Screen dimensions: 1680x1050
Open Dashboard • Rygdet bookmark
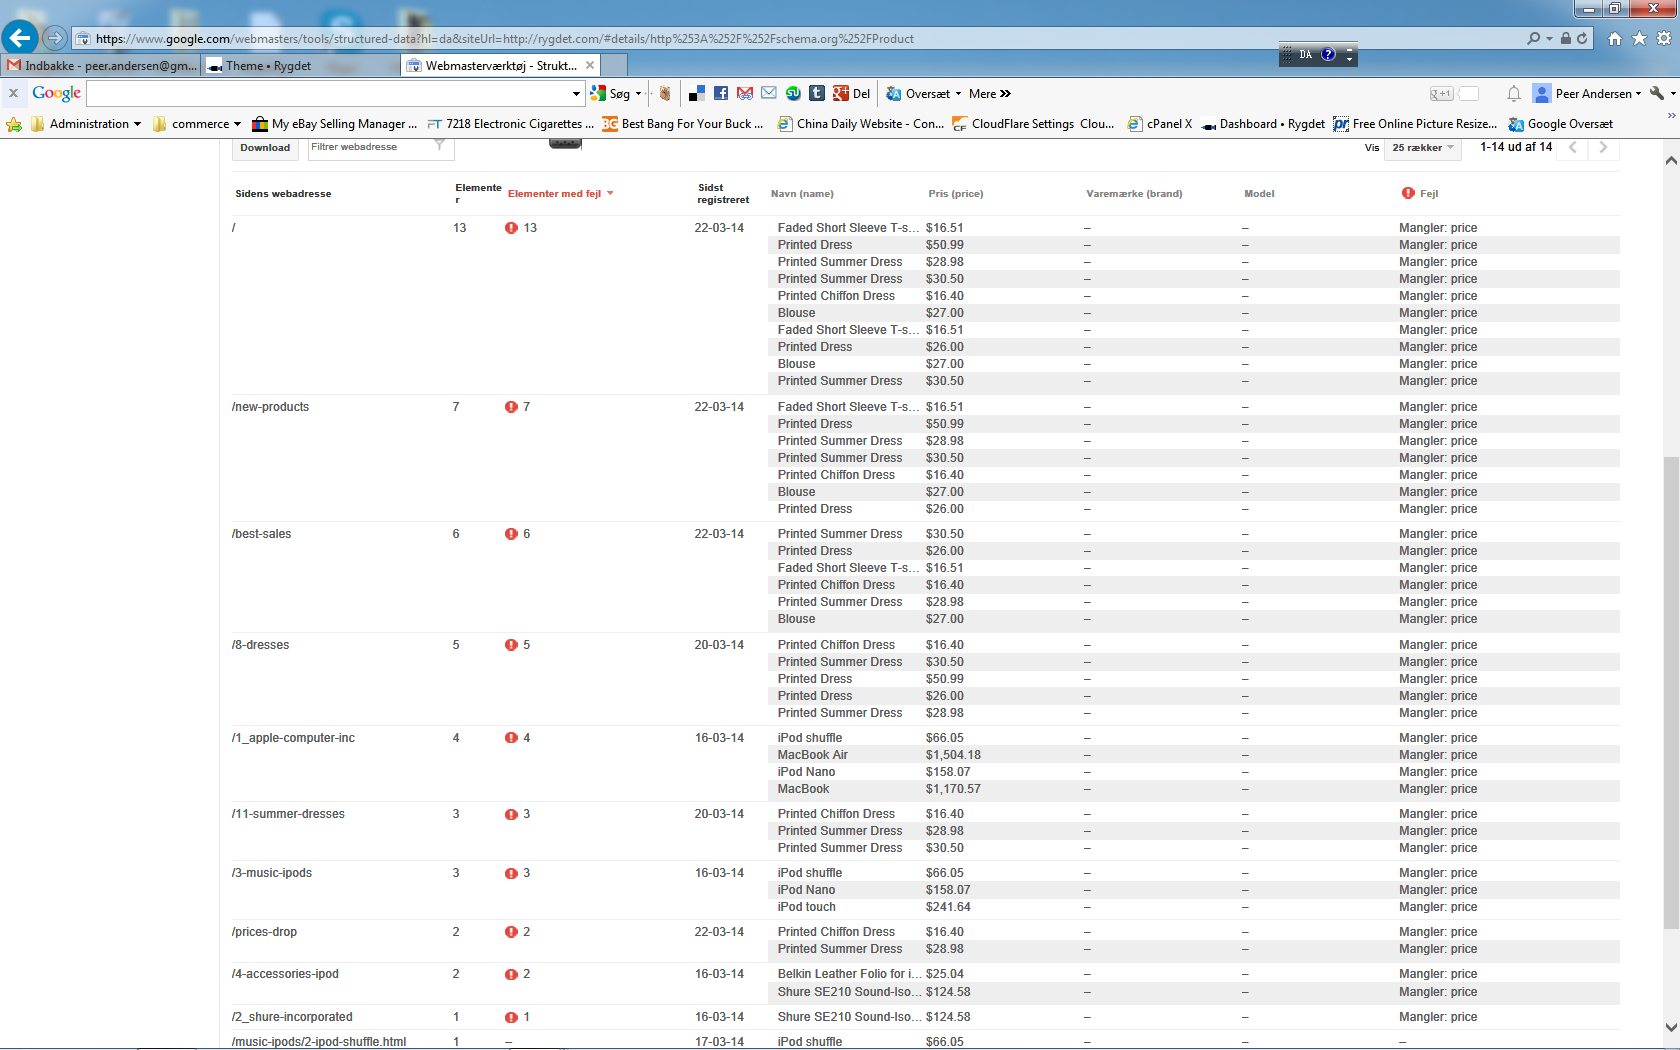(1262, 124)
